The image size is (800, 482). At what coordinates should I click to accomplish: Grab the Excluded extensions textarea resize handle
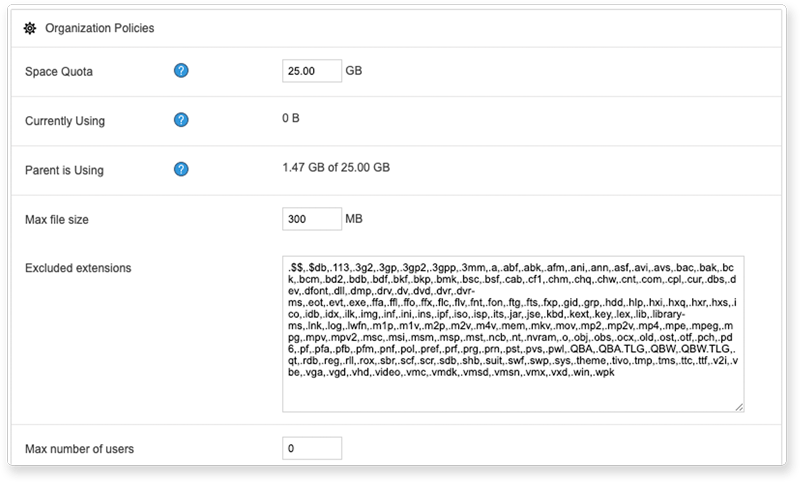pos(738,406)
